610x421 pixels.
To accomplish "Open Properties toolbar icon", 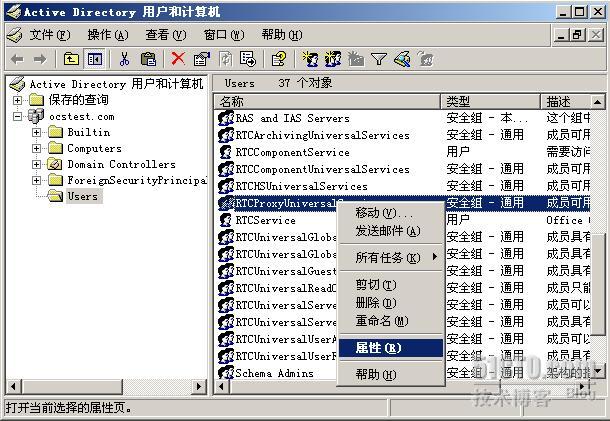I will click(202, 59).
